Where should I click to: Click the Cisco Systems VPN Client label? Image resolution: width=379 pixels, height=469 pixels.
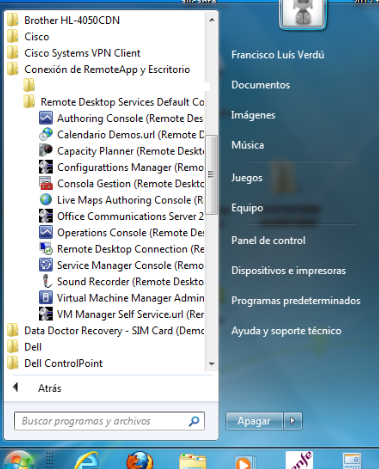coord(82,53)
